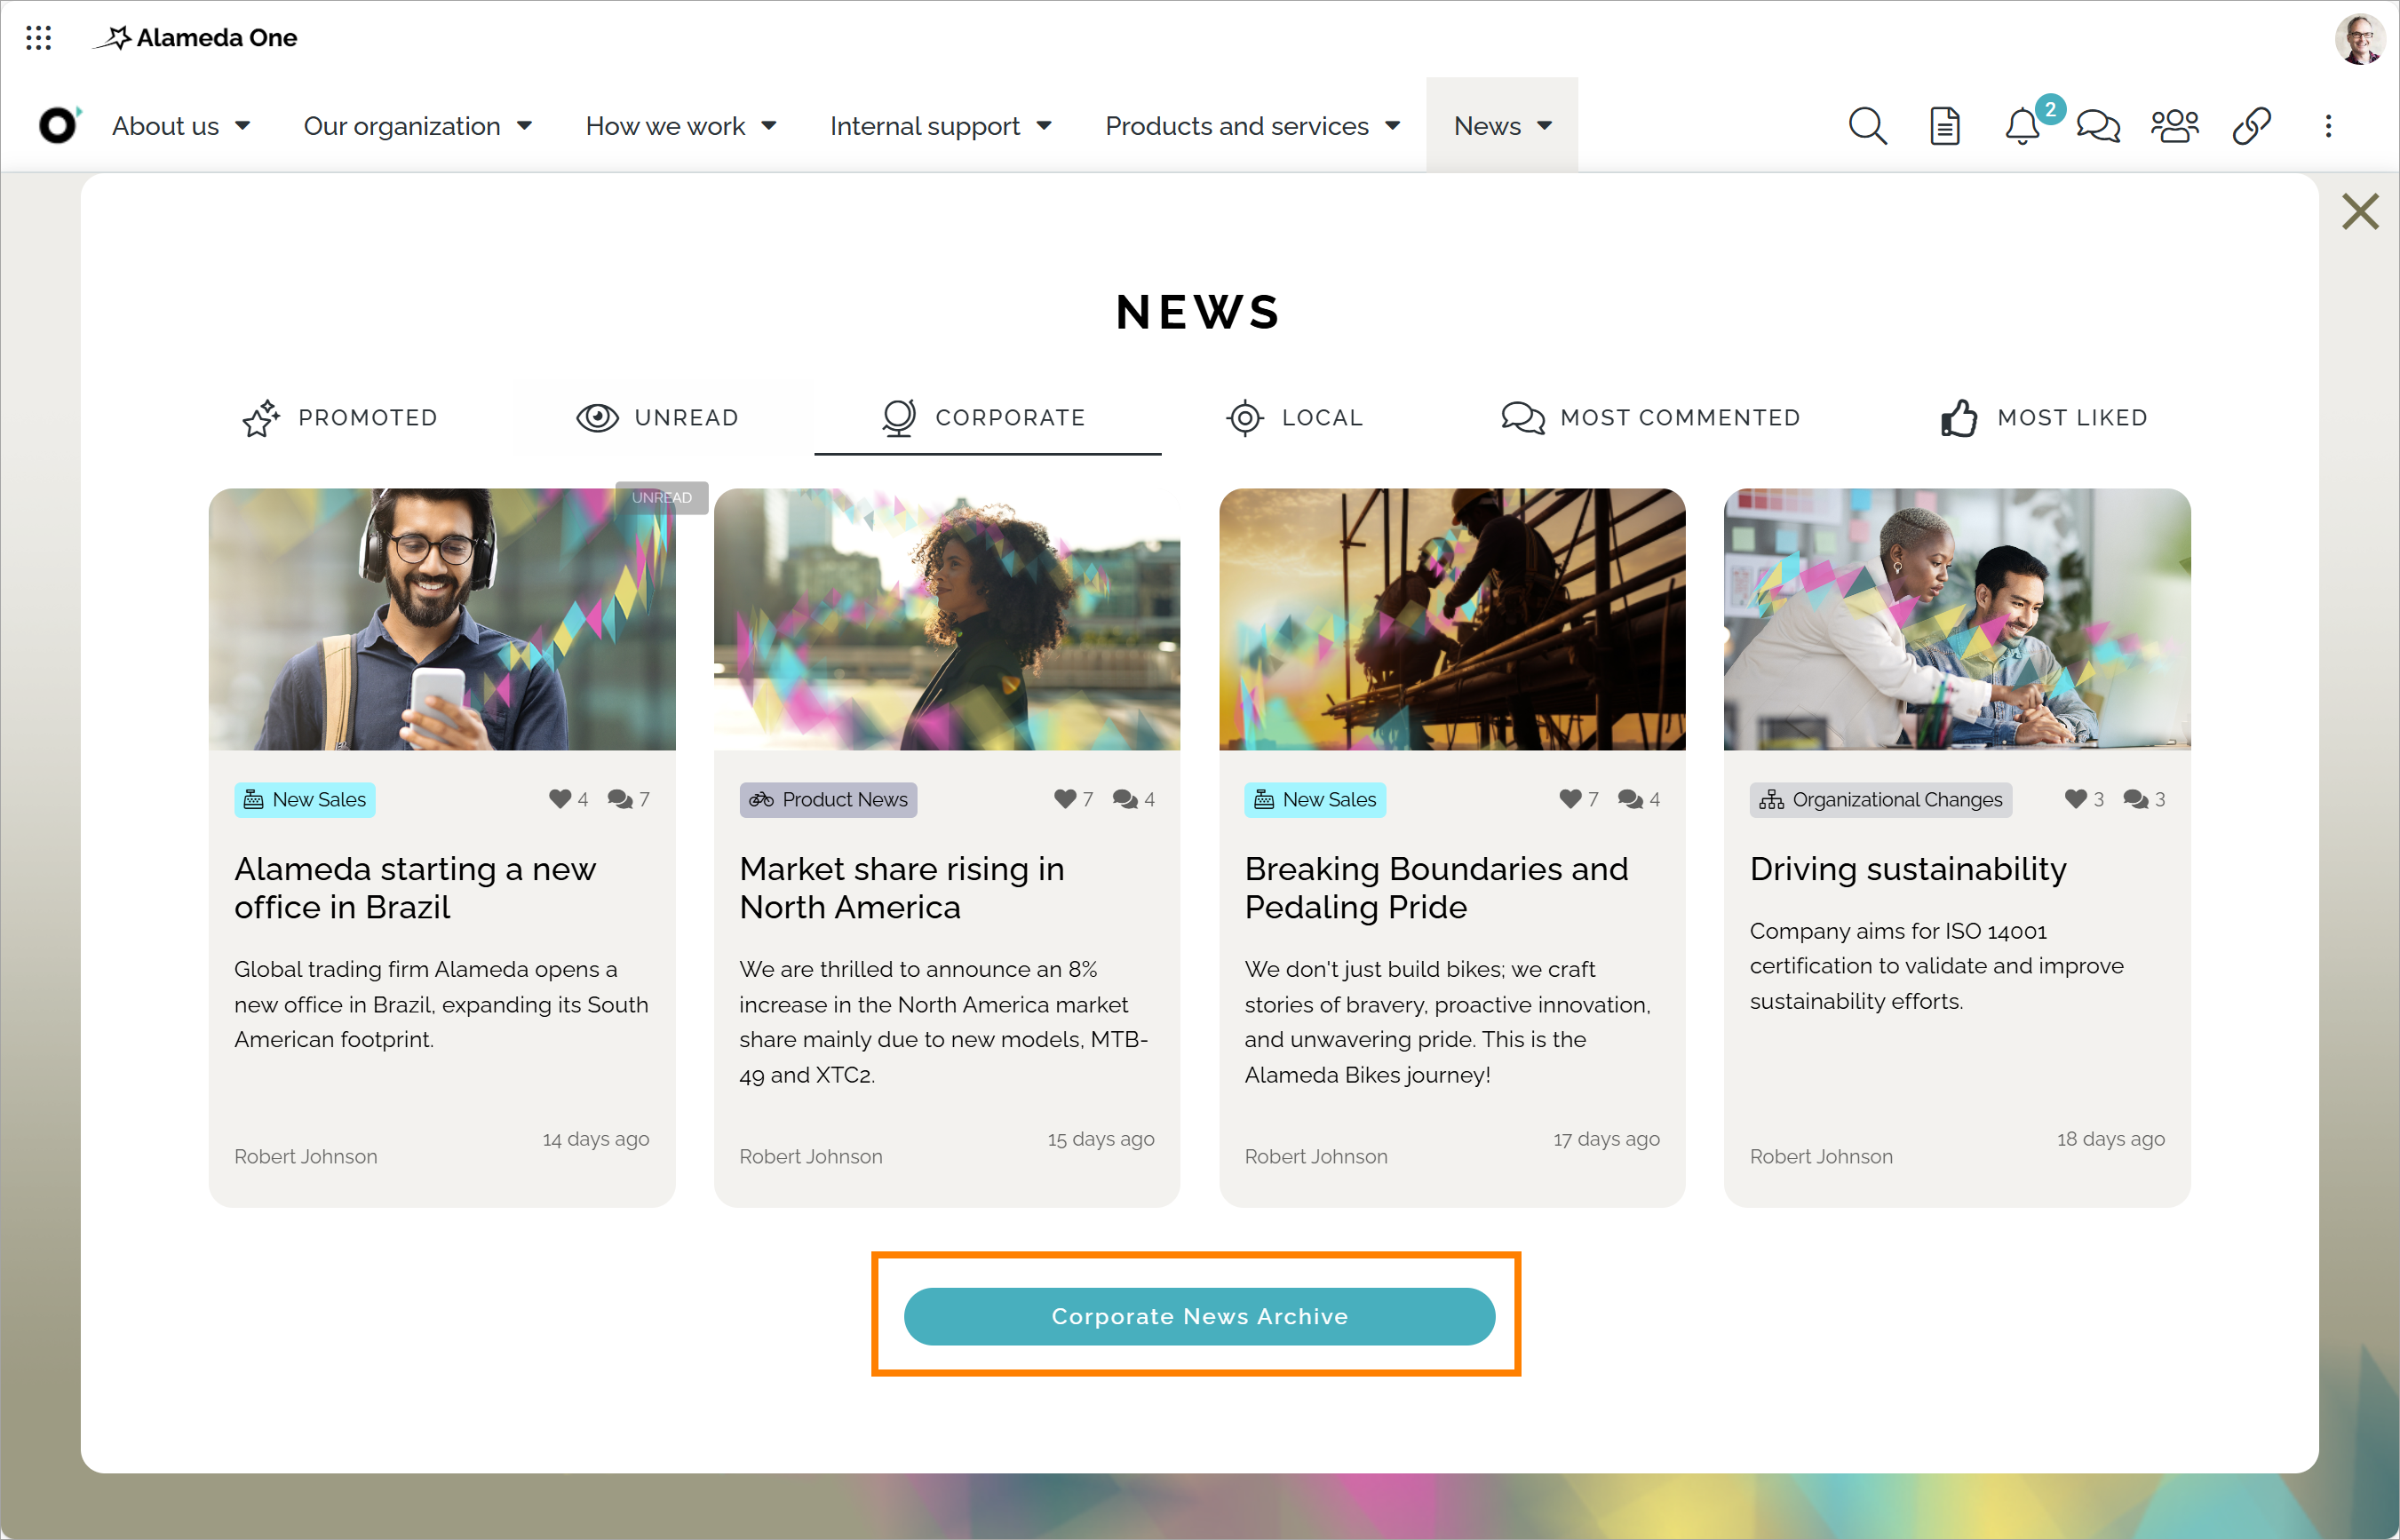Click the NEWS panel heading

click(1198, 312)
